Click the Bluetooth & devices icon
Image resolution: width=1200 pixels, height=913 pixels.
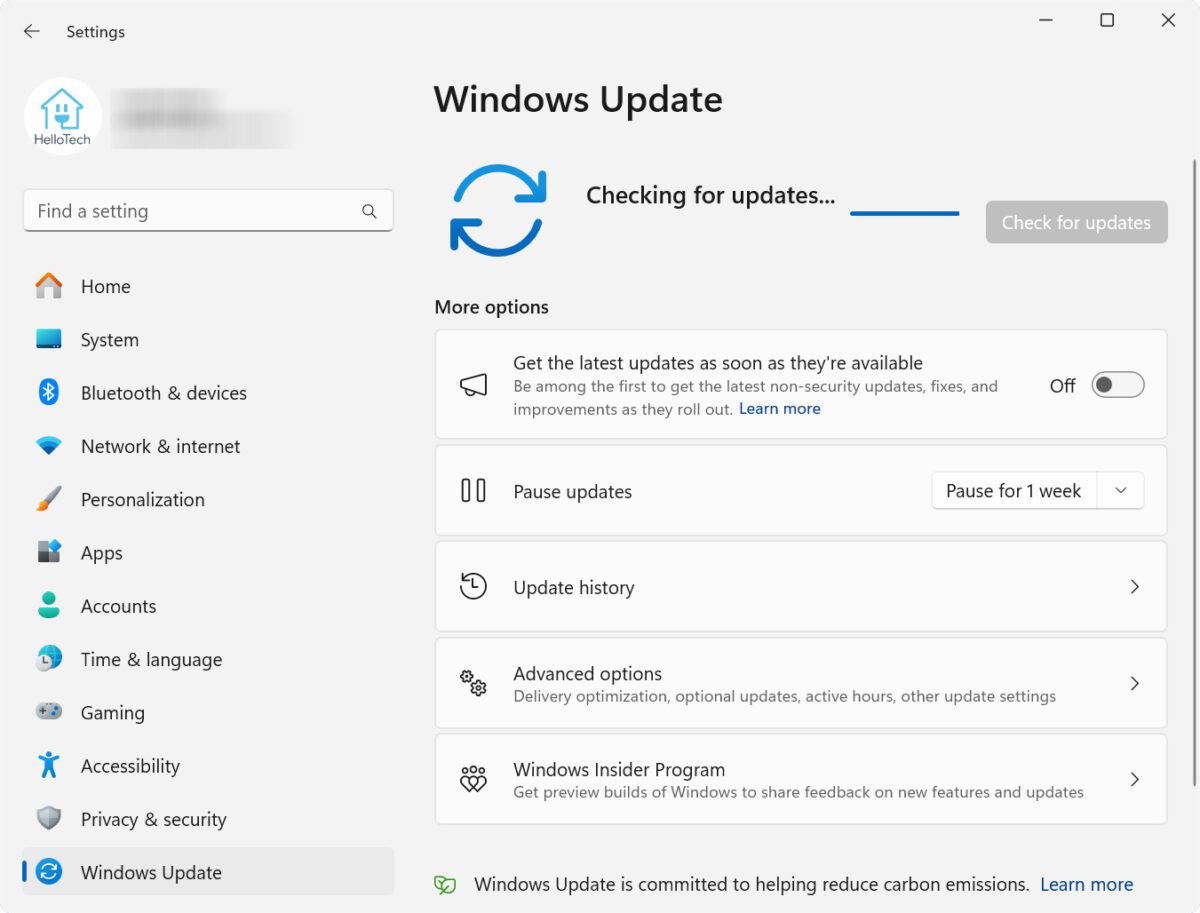(x=48, y=393)
